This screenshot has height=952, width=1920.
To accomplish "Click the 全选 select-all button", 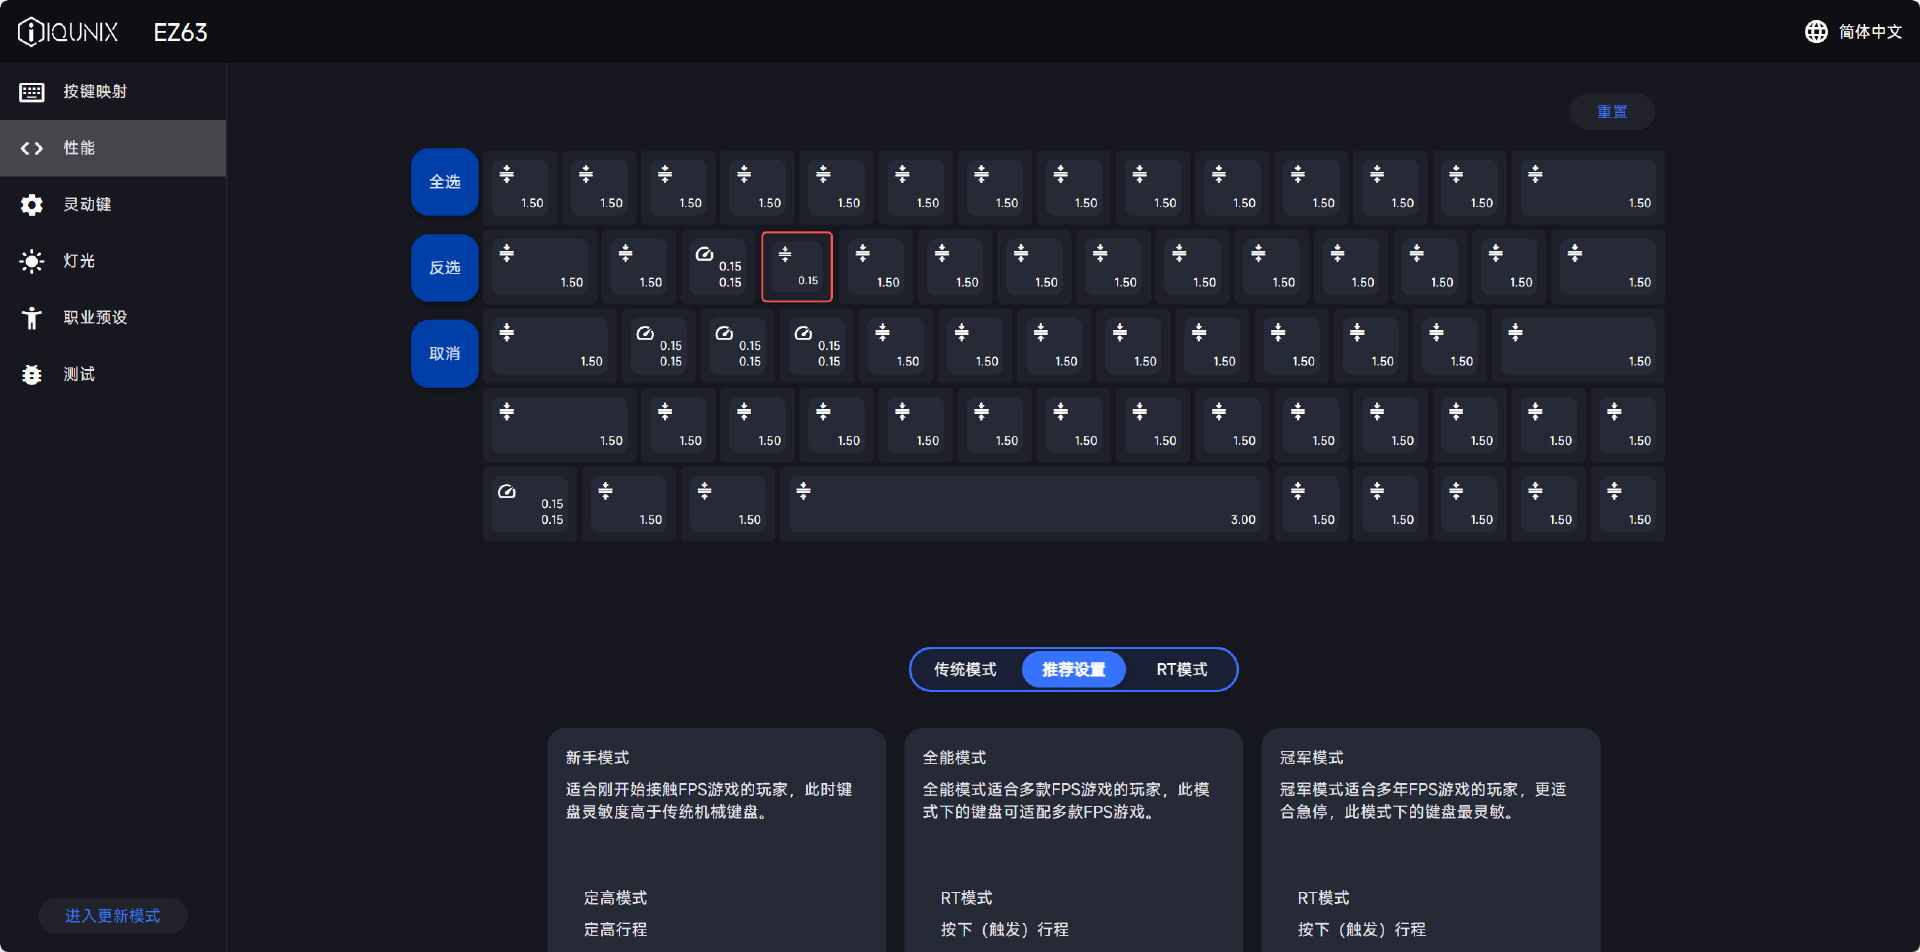I will pyautogui.click(x=445, y=182).
